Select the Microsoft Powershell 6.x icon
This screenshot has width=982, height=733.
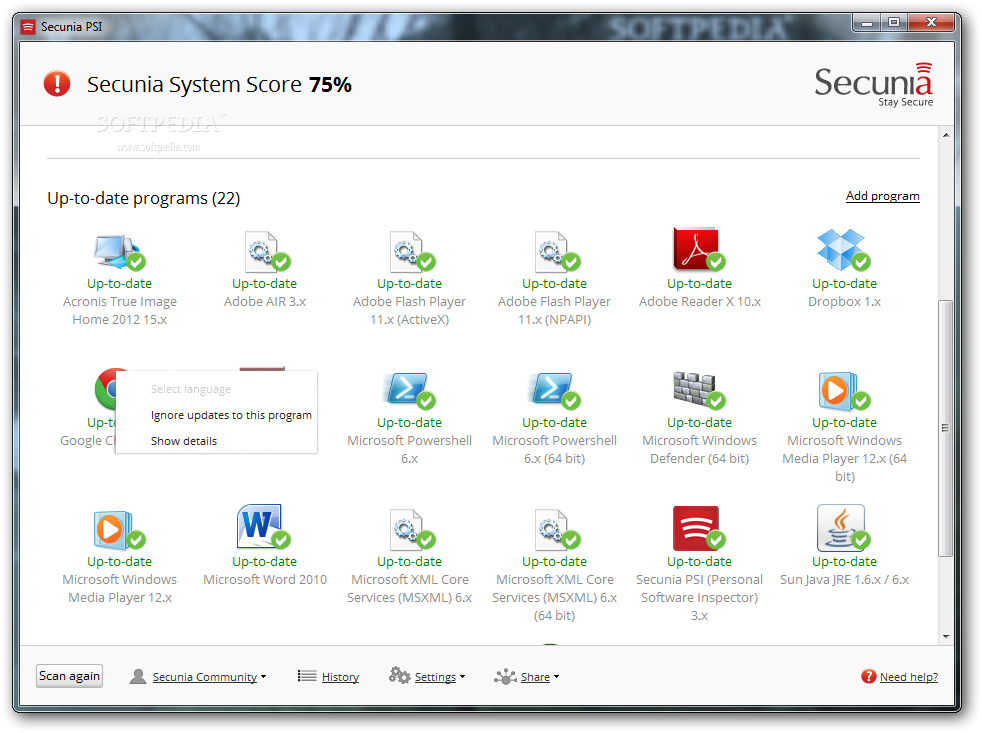coord(409,390)
